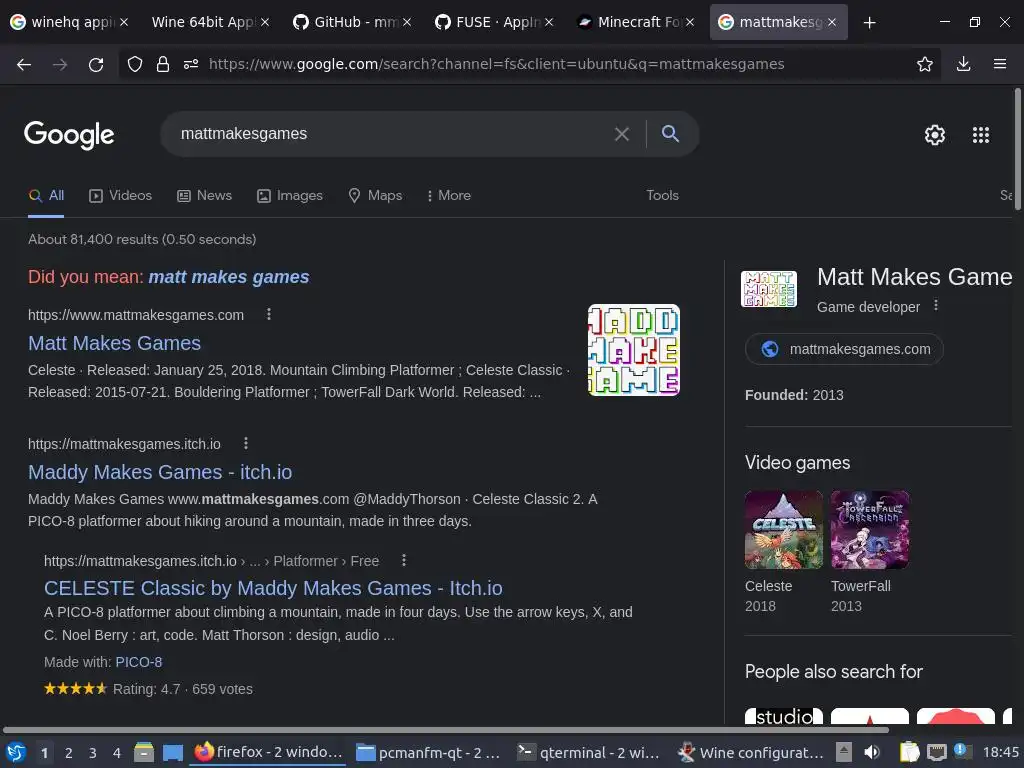The image size is (1024, 768).
Task: Bring up the firefox taskbar windows
Action: click(269, 752)
